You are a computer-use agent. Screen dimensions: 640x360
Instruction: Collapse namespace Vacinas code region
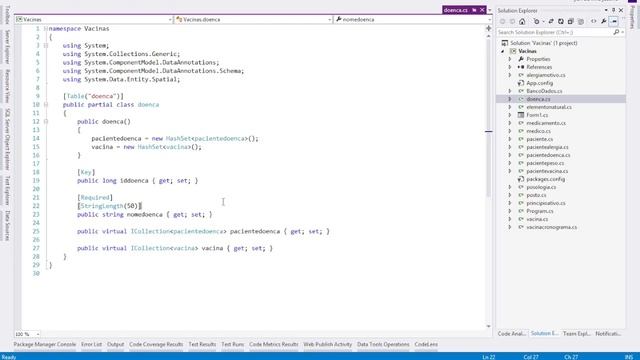coord(46,29)
